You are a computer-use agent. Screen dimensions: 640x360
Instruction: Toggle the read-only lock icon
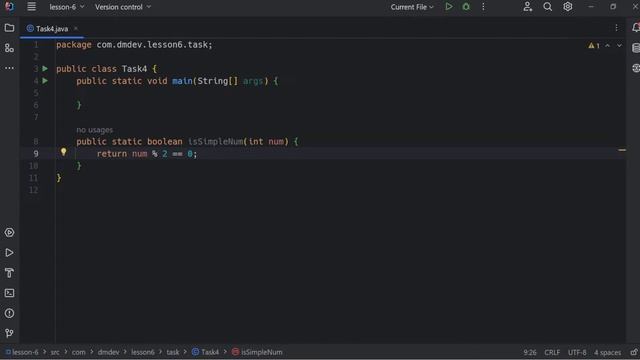[x=634, y=352]
